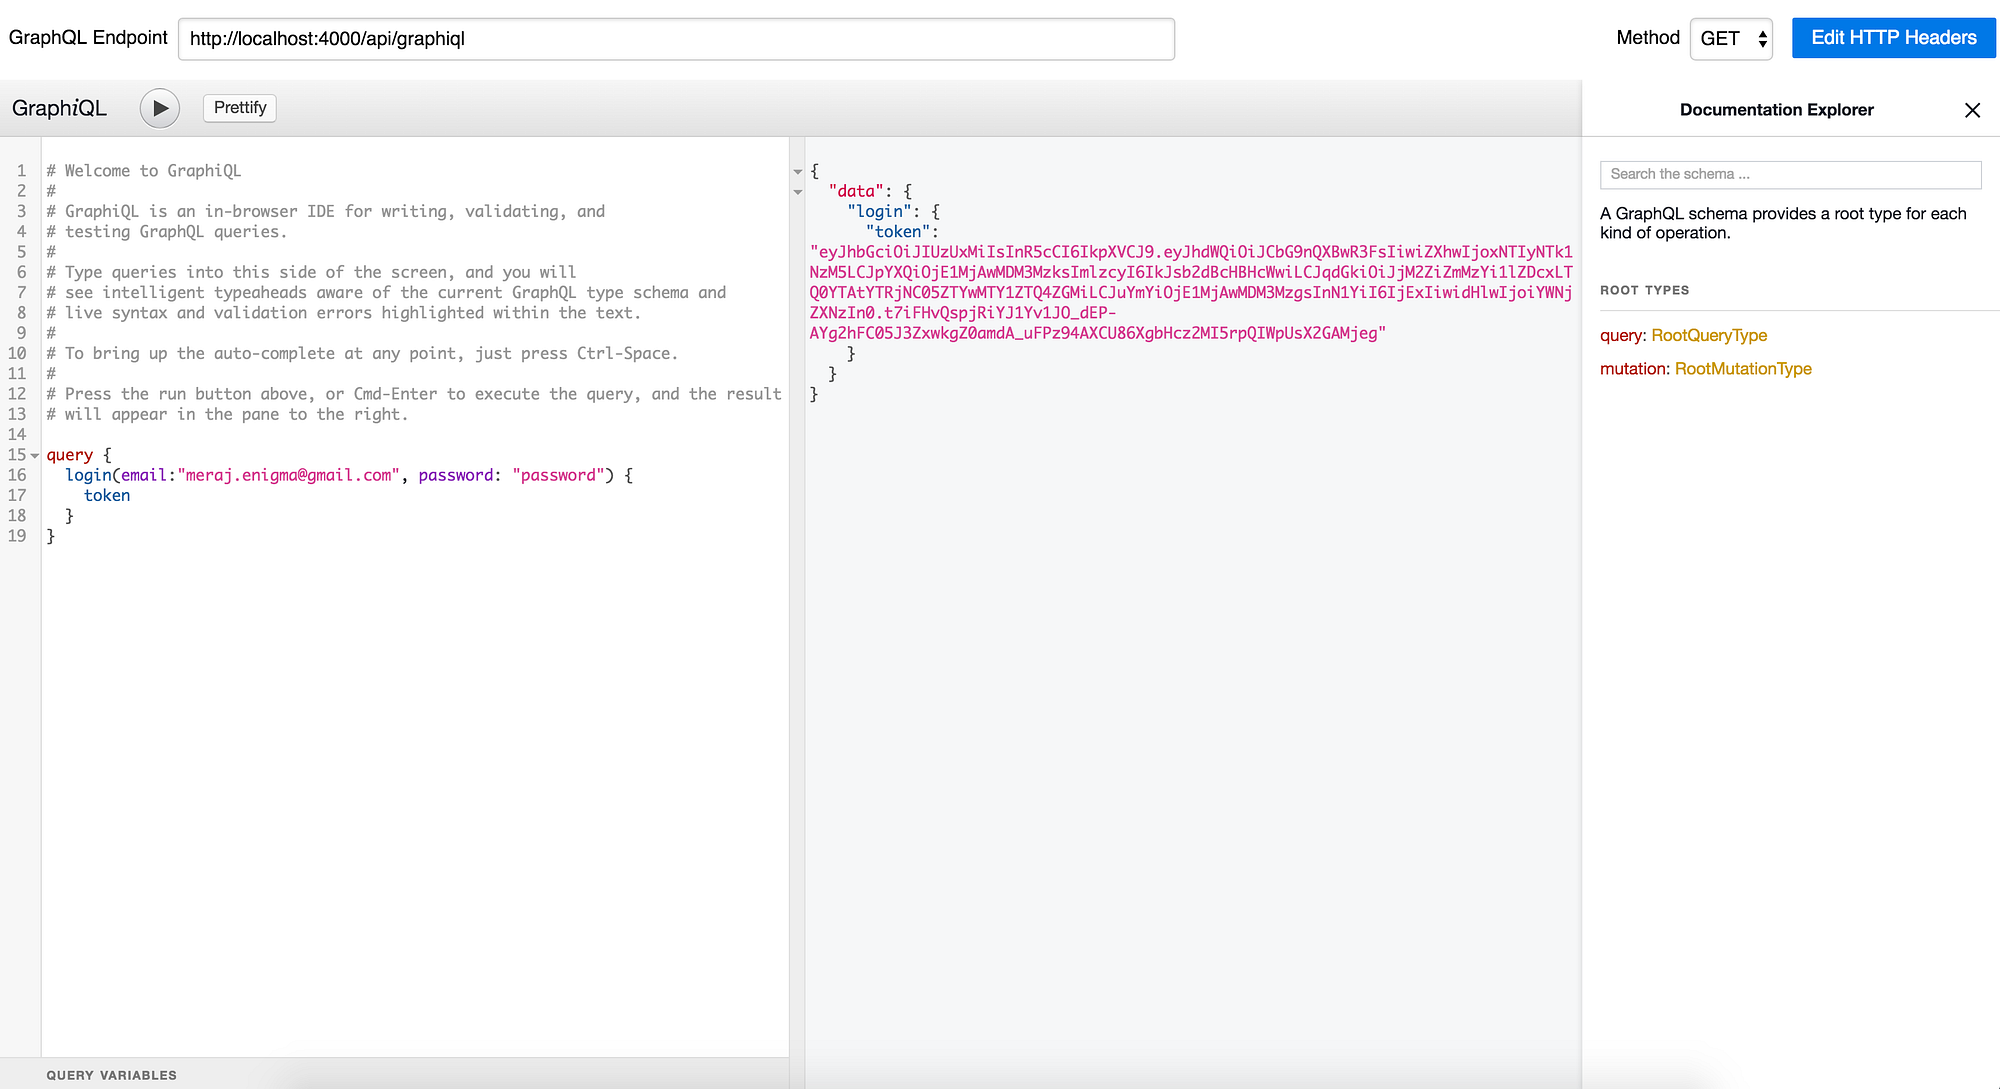The image size is (2000, 1089).
Task: Close the Documentation Explorer panel
Action: pyautogui.click(x=1972, y=110)
